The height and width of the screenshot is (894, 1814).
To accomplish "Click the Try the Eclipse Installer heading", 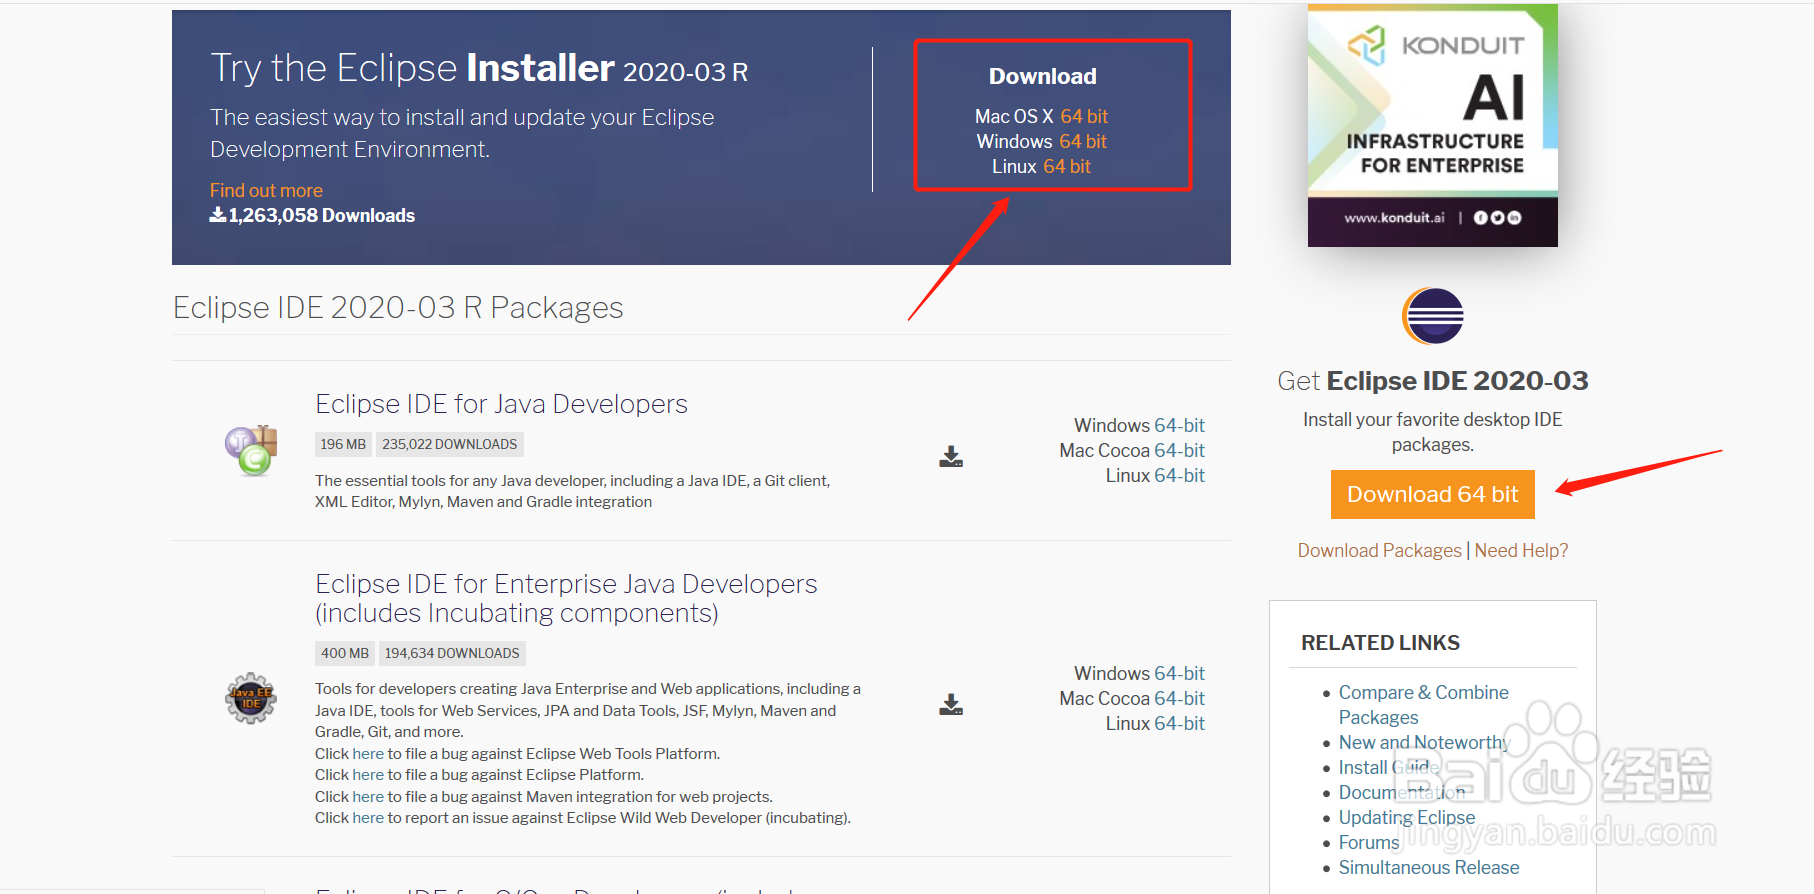I will tap(479, 68).
